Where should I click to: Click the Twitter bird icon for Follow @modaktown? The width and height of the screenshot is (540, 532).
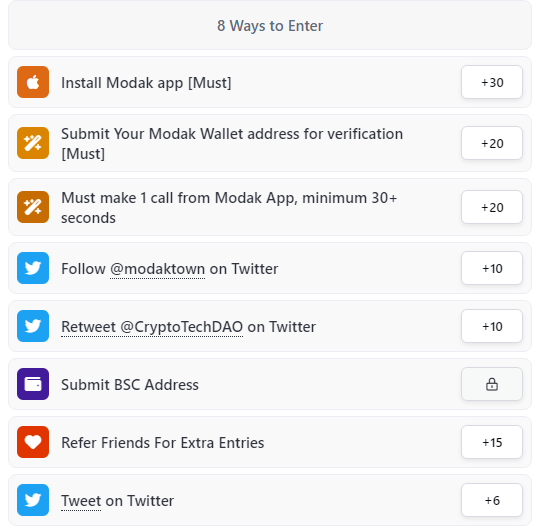(33, 268)
